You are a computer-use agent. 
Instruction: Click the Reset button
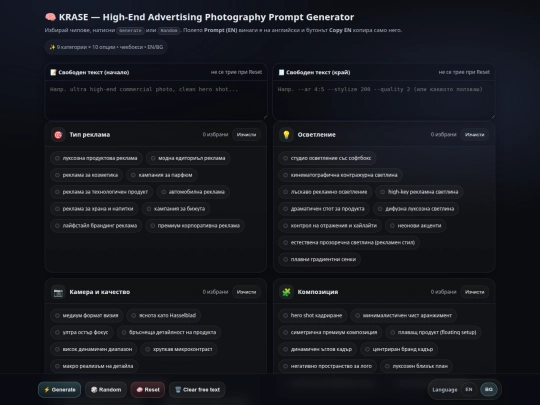click(148, 390)
